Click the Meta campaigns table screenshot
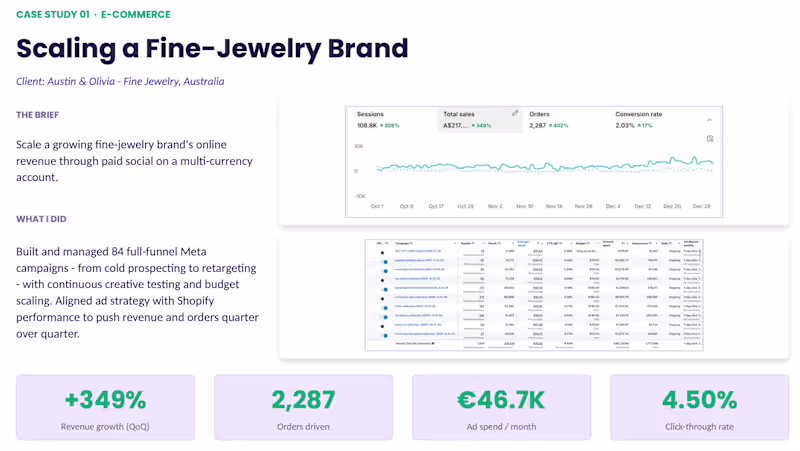Viewport: 800px width, 451px height. click(534, 295)
